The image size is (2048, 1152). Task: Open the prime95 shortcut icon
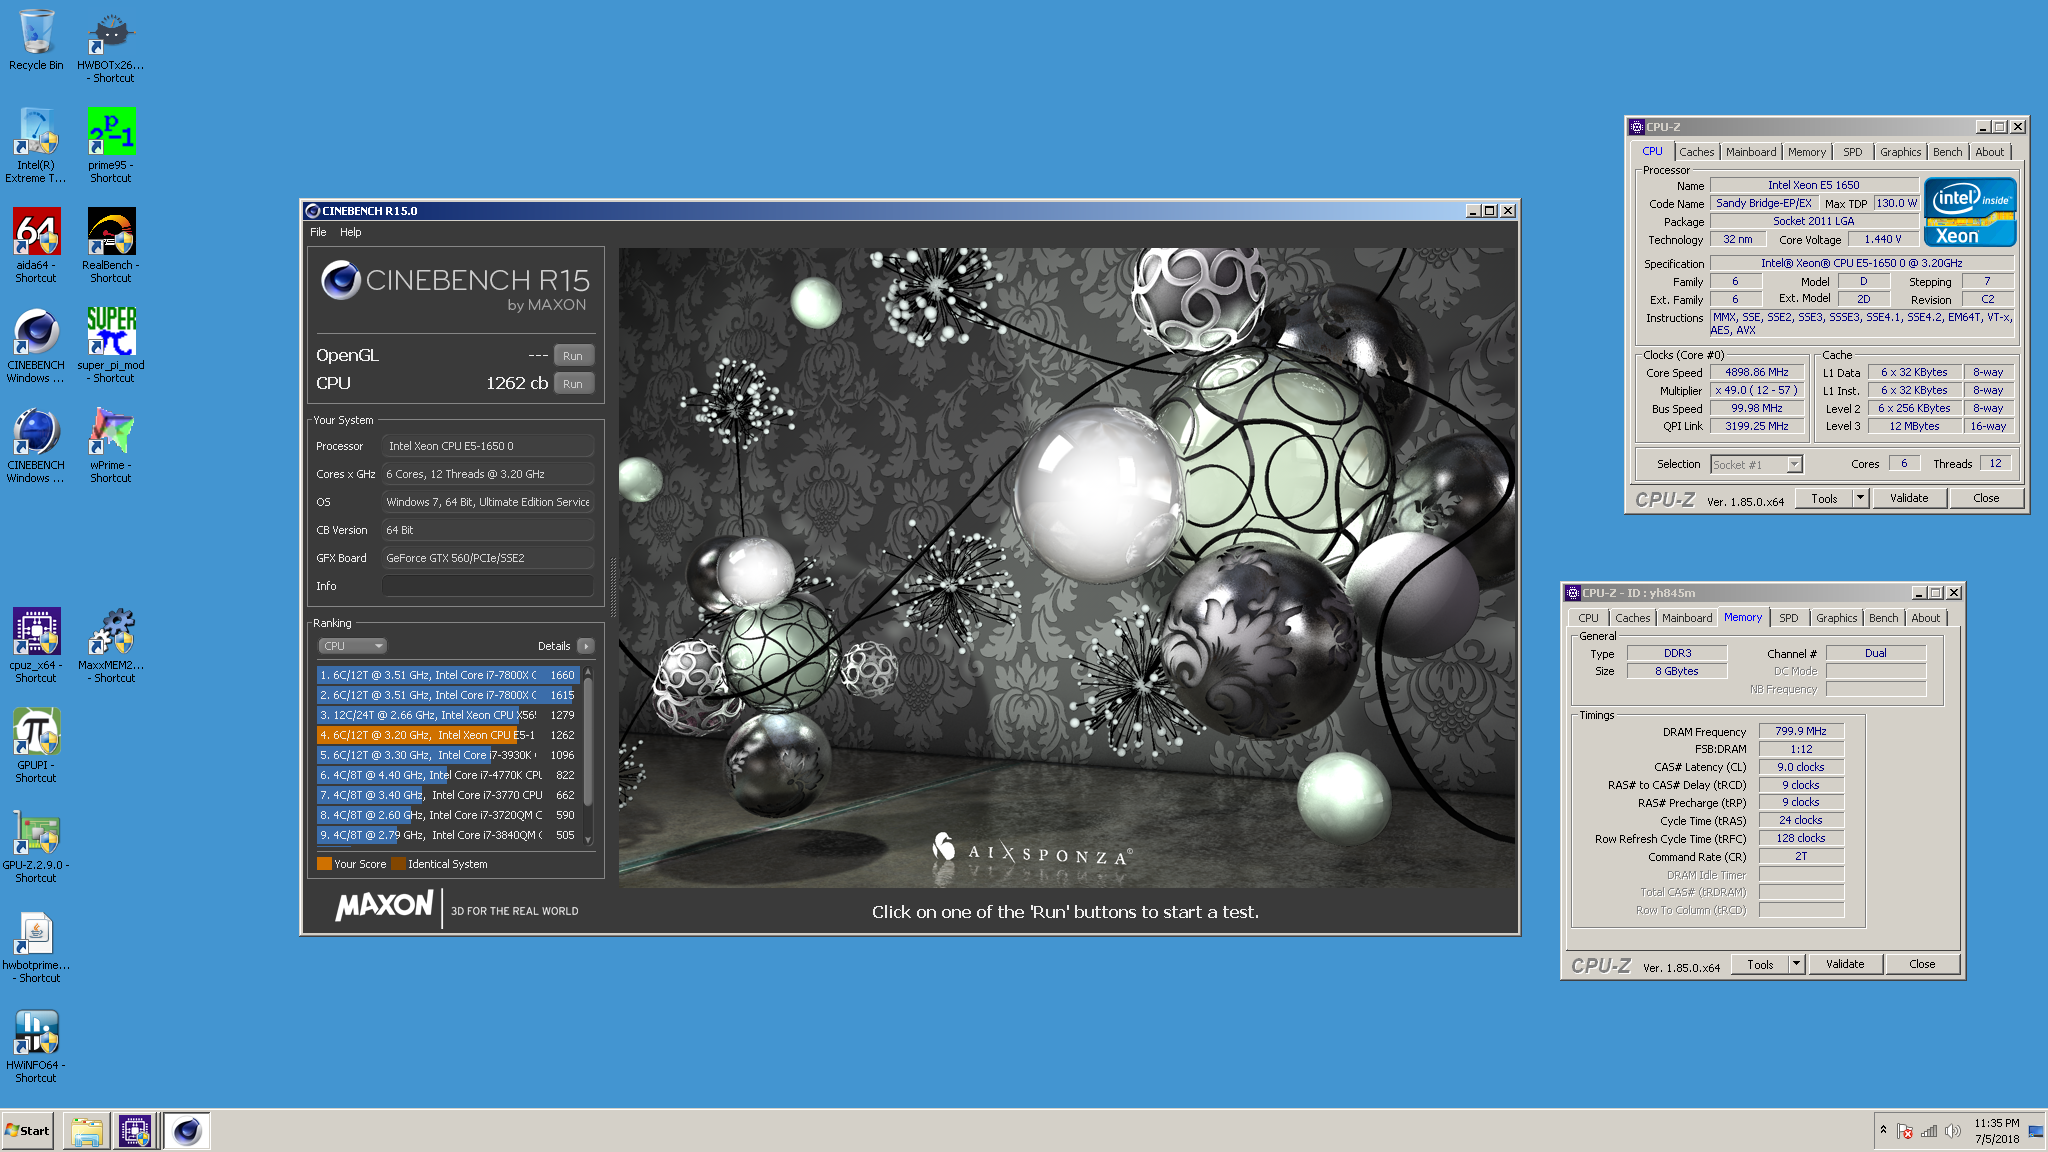click(x=111, y=146)
